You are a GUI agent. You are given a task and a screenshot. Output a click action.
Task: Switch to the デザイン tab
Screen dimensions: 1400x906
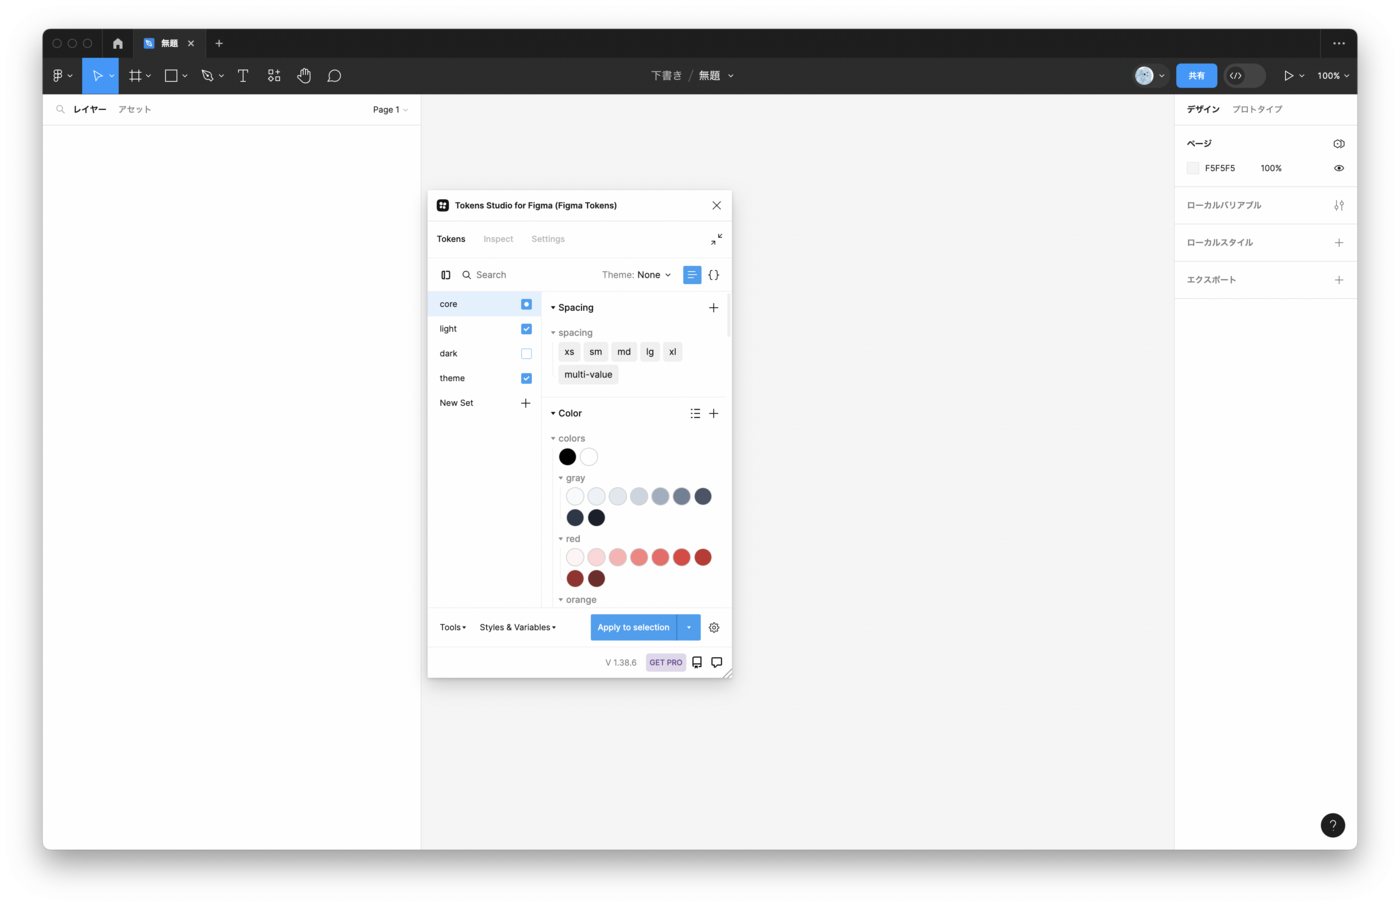tap(1203, 109)
